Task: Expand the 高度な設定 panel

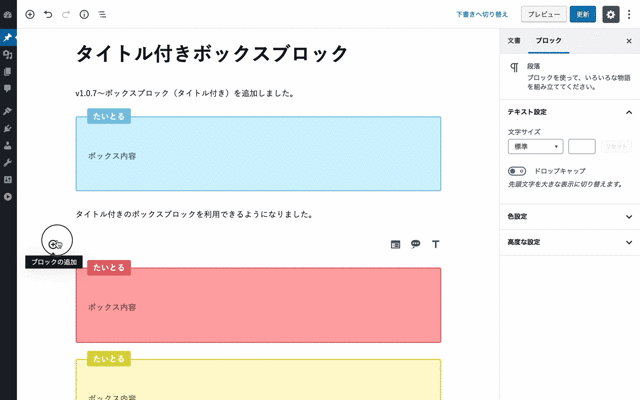Action: 569,242
